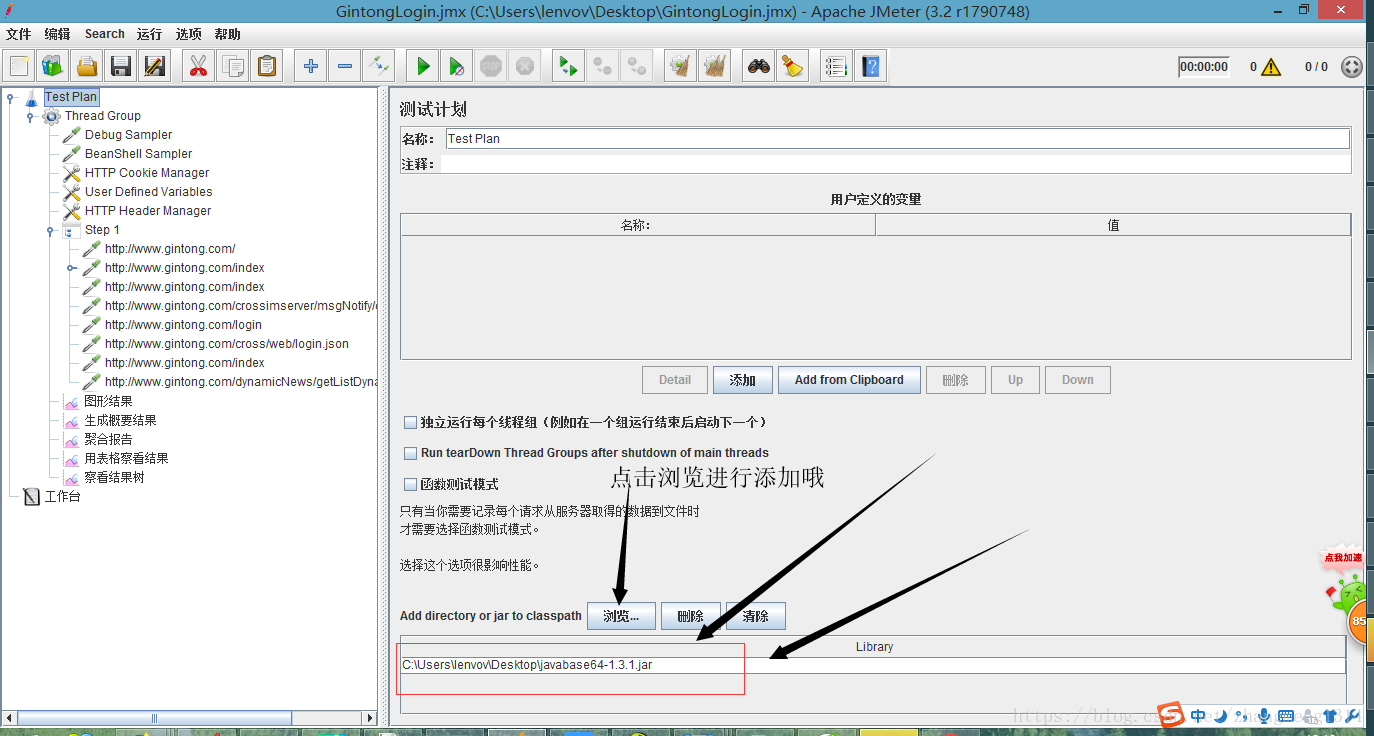
Task: Paste using the clipboard toolbar icon
Action: click(x=267, y=67)
